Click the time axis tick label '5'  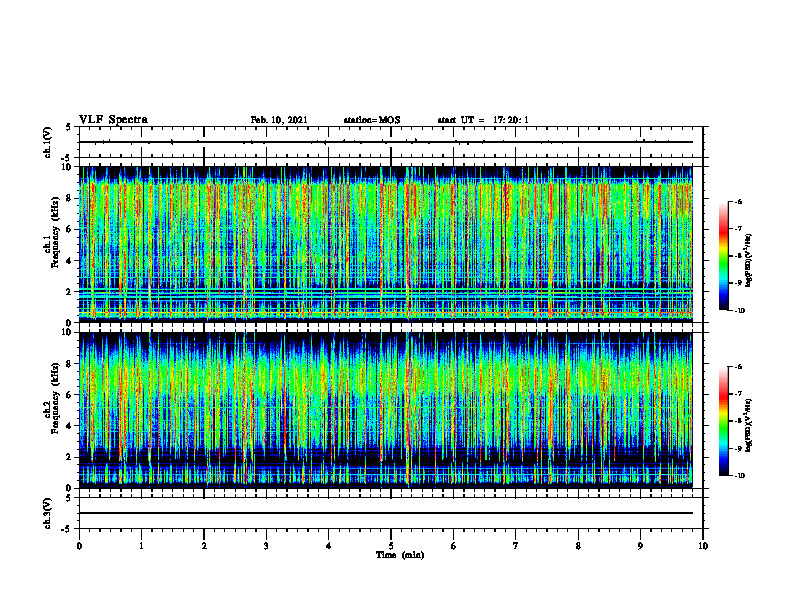click(391, 546)
